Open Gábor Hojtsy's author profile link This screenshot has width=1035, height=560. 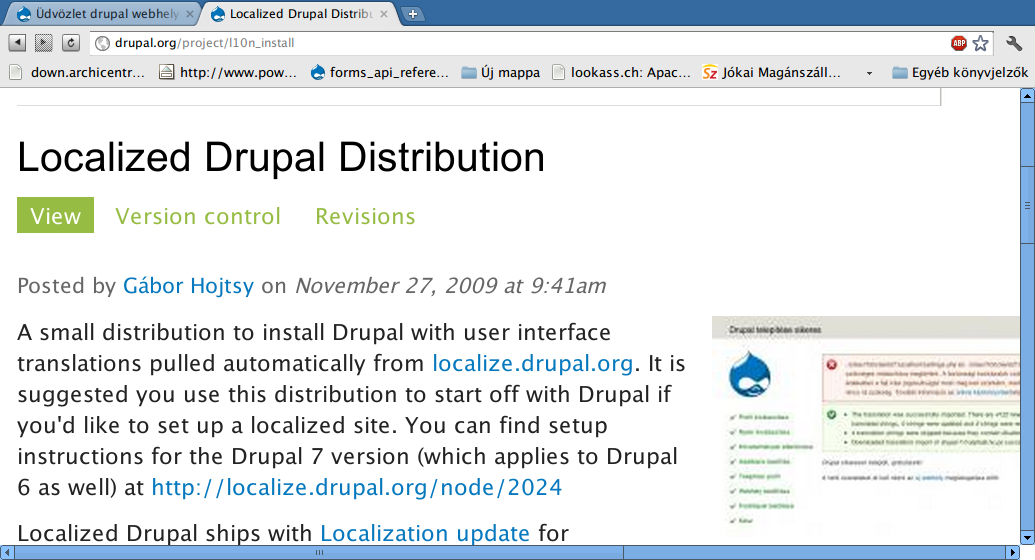[188, 285]
